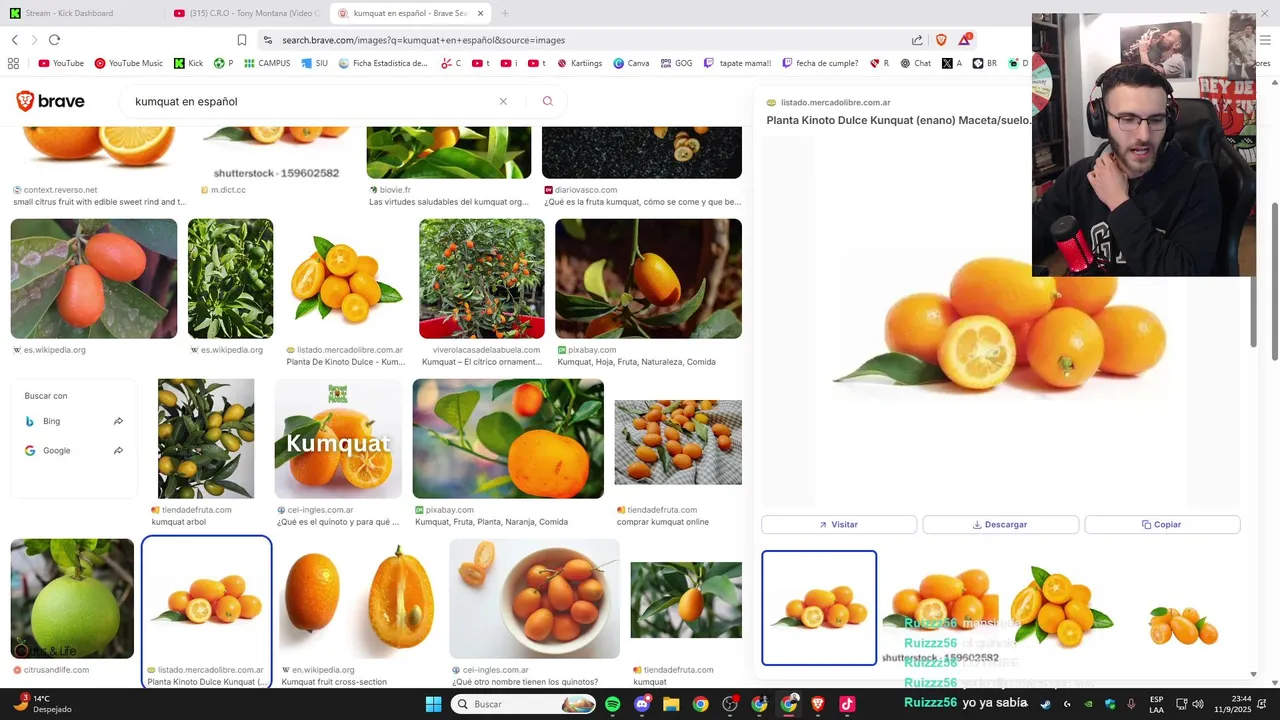Select the fourth related thumbnail with small kumquats
The image size is (1280, 720).
pos(1183,626)
